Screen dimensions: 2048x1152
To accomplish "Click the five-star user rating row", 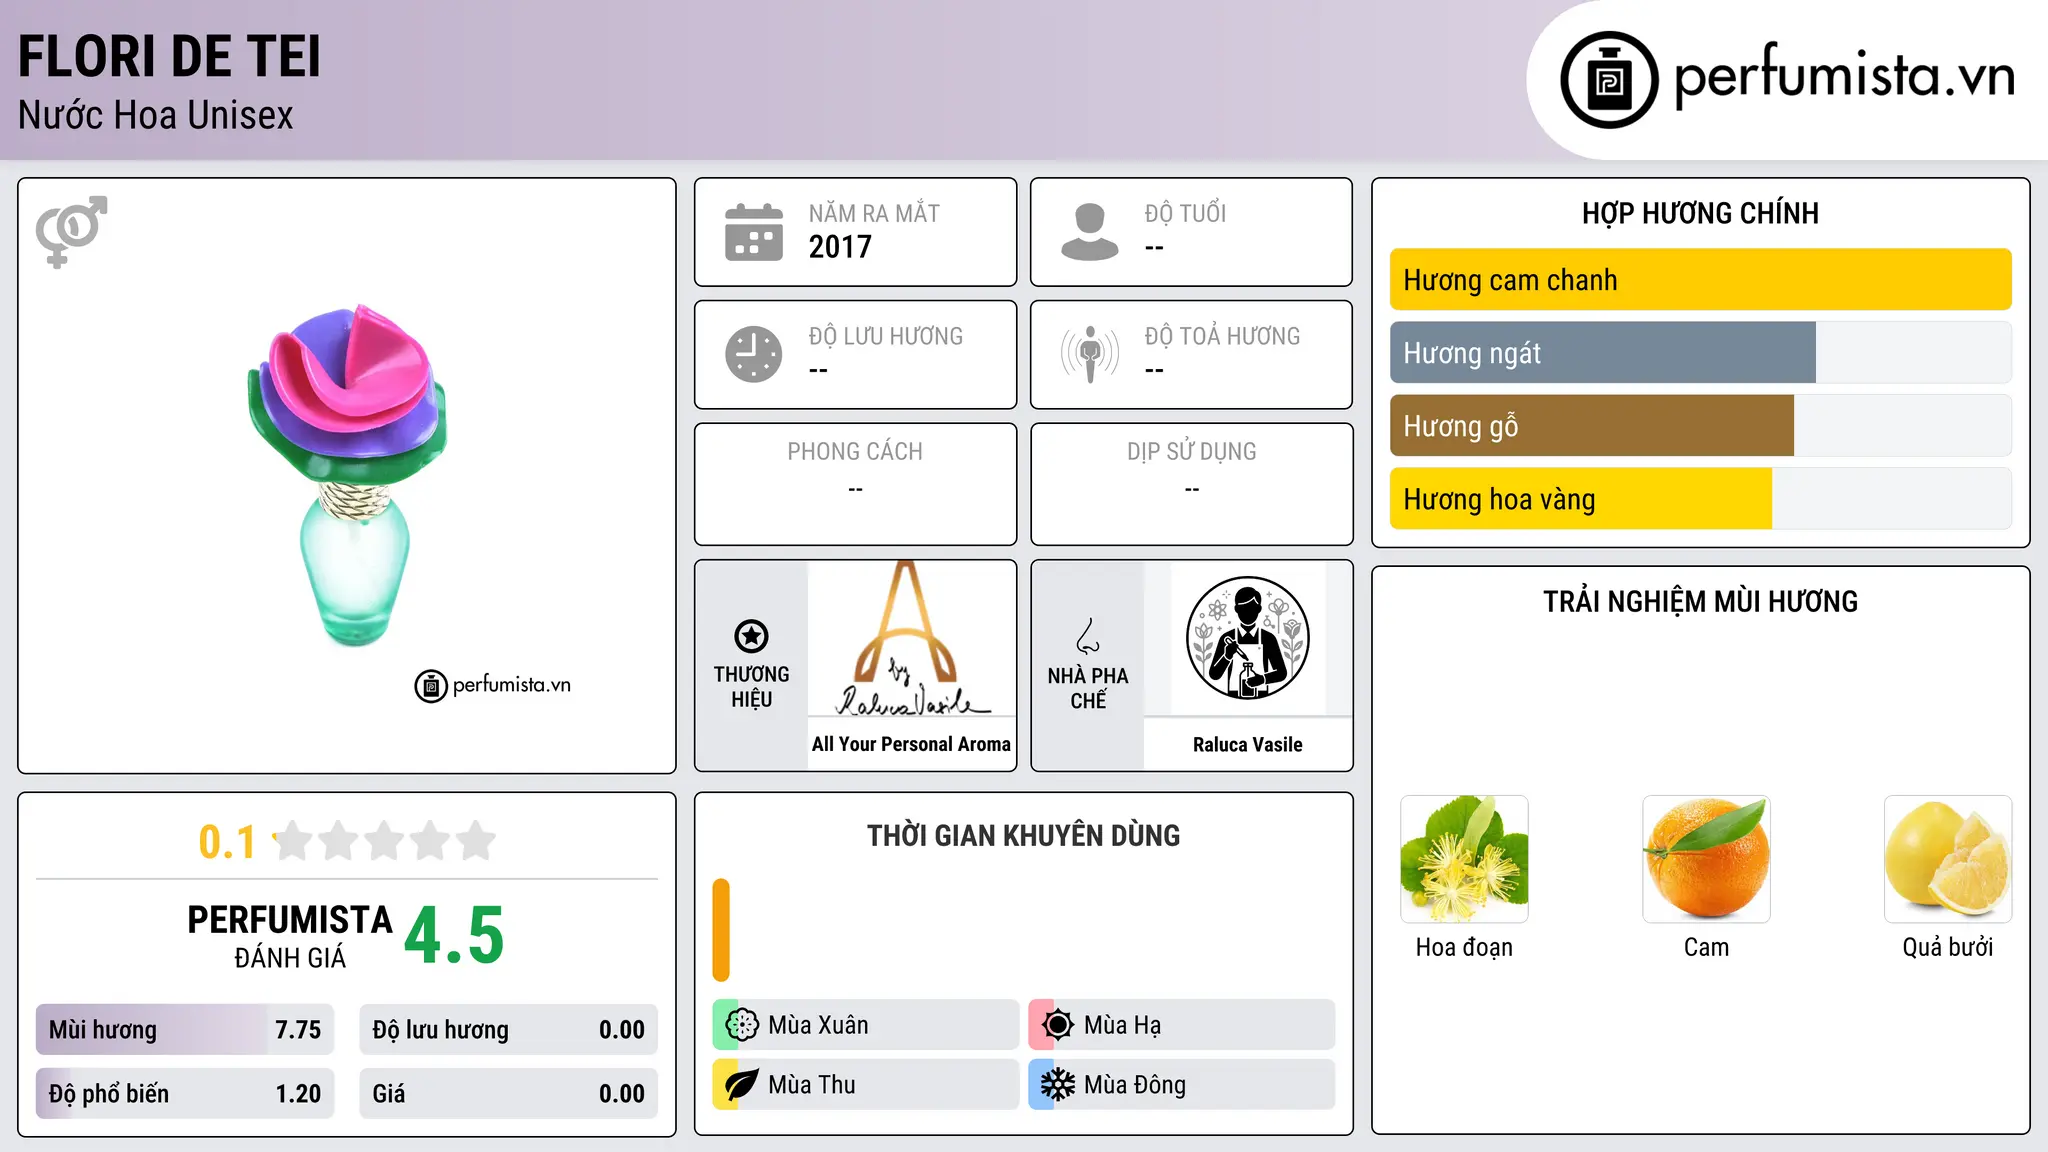I will point(385,841).
